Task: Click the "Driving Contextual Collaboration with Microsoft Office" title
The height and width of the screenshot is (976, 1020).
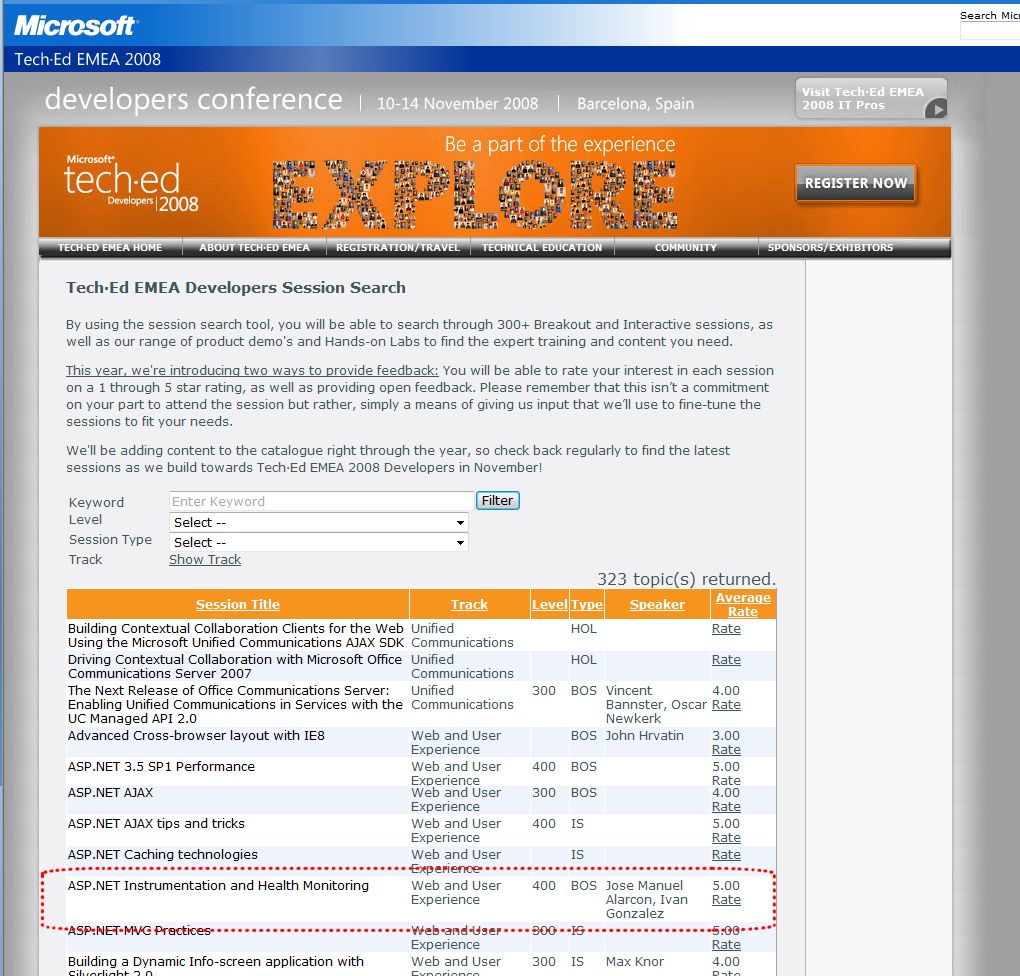Action: click(235, 666)
